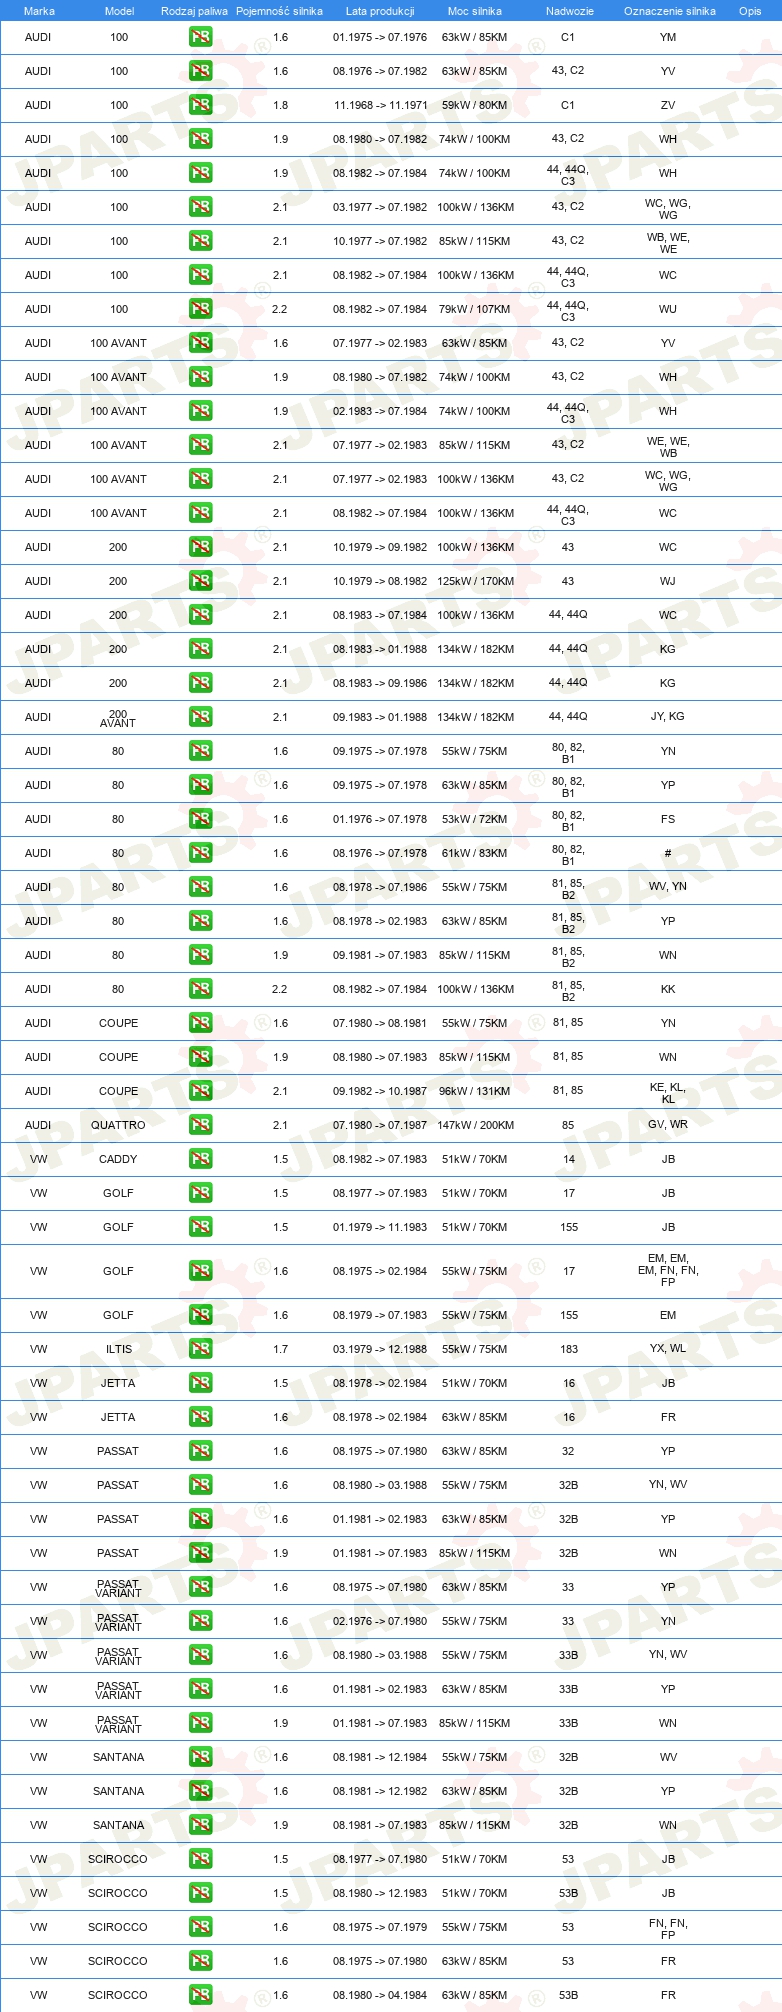This screenshot has height=2012, width=782.
Task: Select the '200 AVANT' model cell
Action: click(118, 718)
